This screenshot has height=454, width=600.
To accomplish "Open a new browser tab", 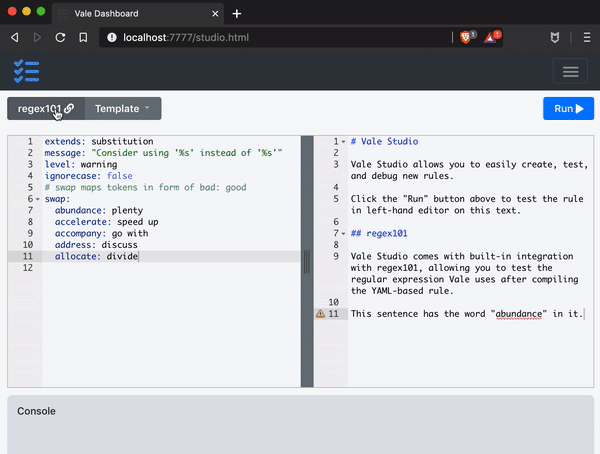I will coord(236,14).
